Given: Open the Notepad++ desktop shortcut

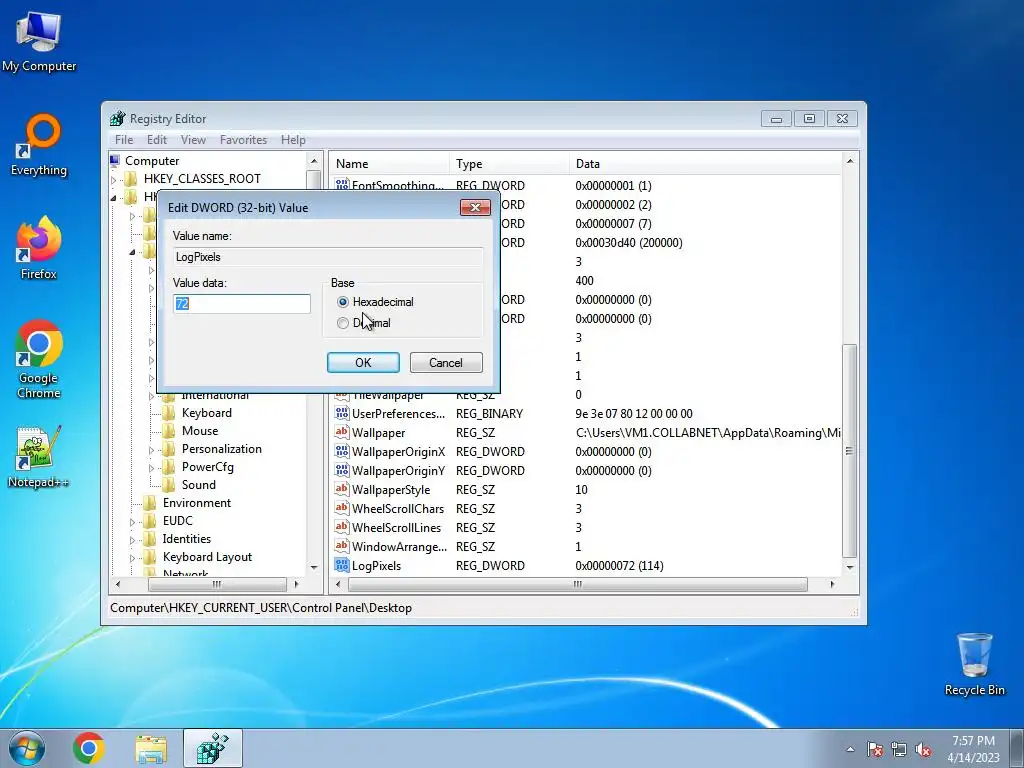Looking at the screenshot, I should coord(38,457).
